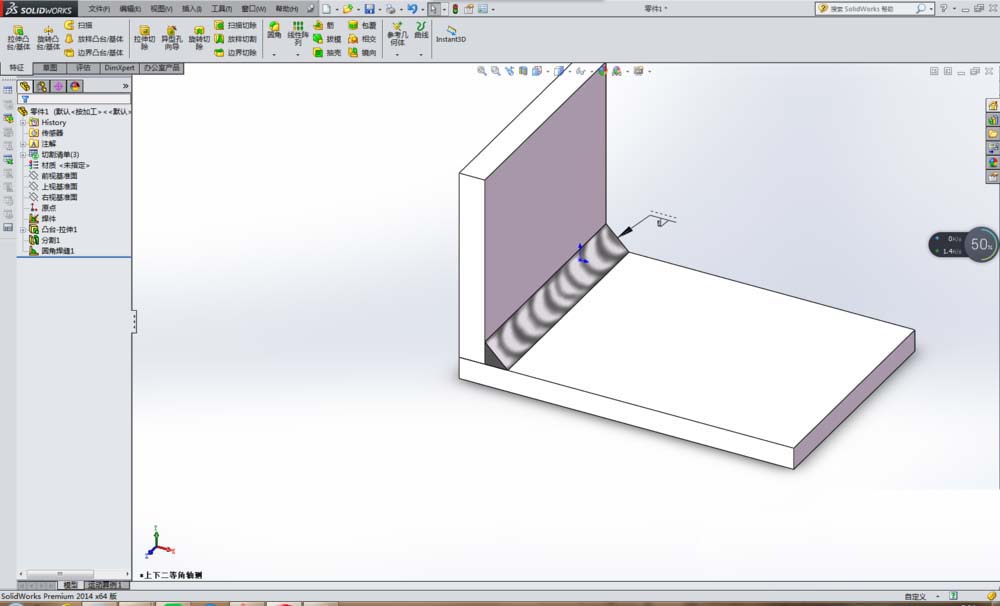Click the Shell (抽壳) tool
The height and width of the screenshot is (606, 1000).
(x=327, y=52)
